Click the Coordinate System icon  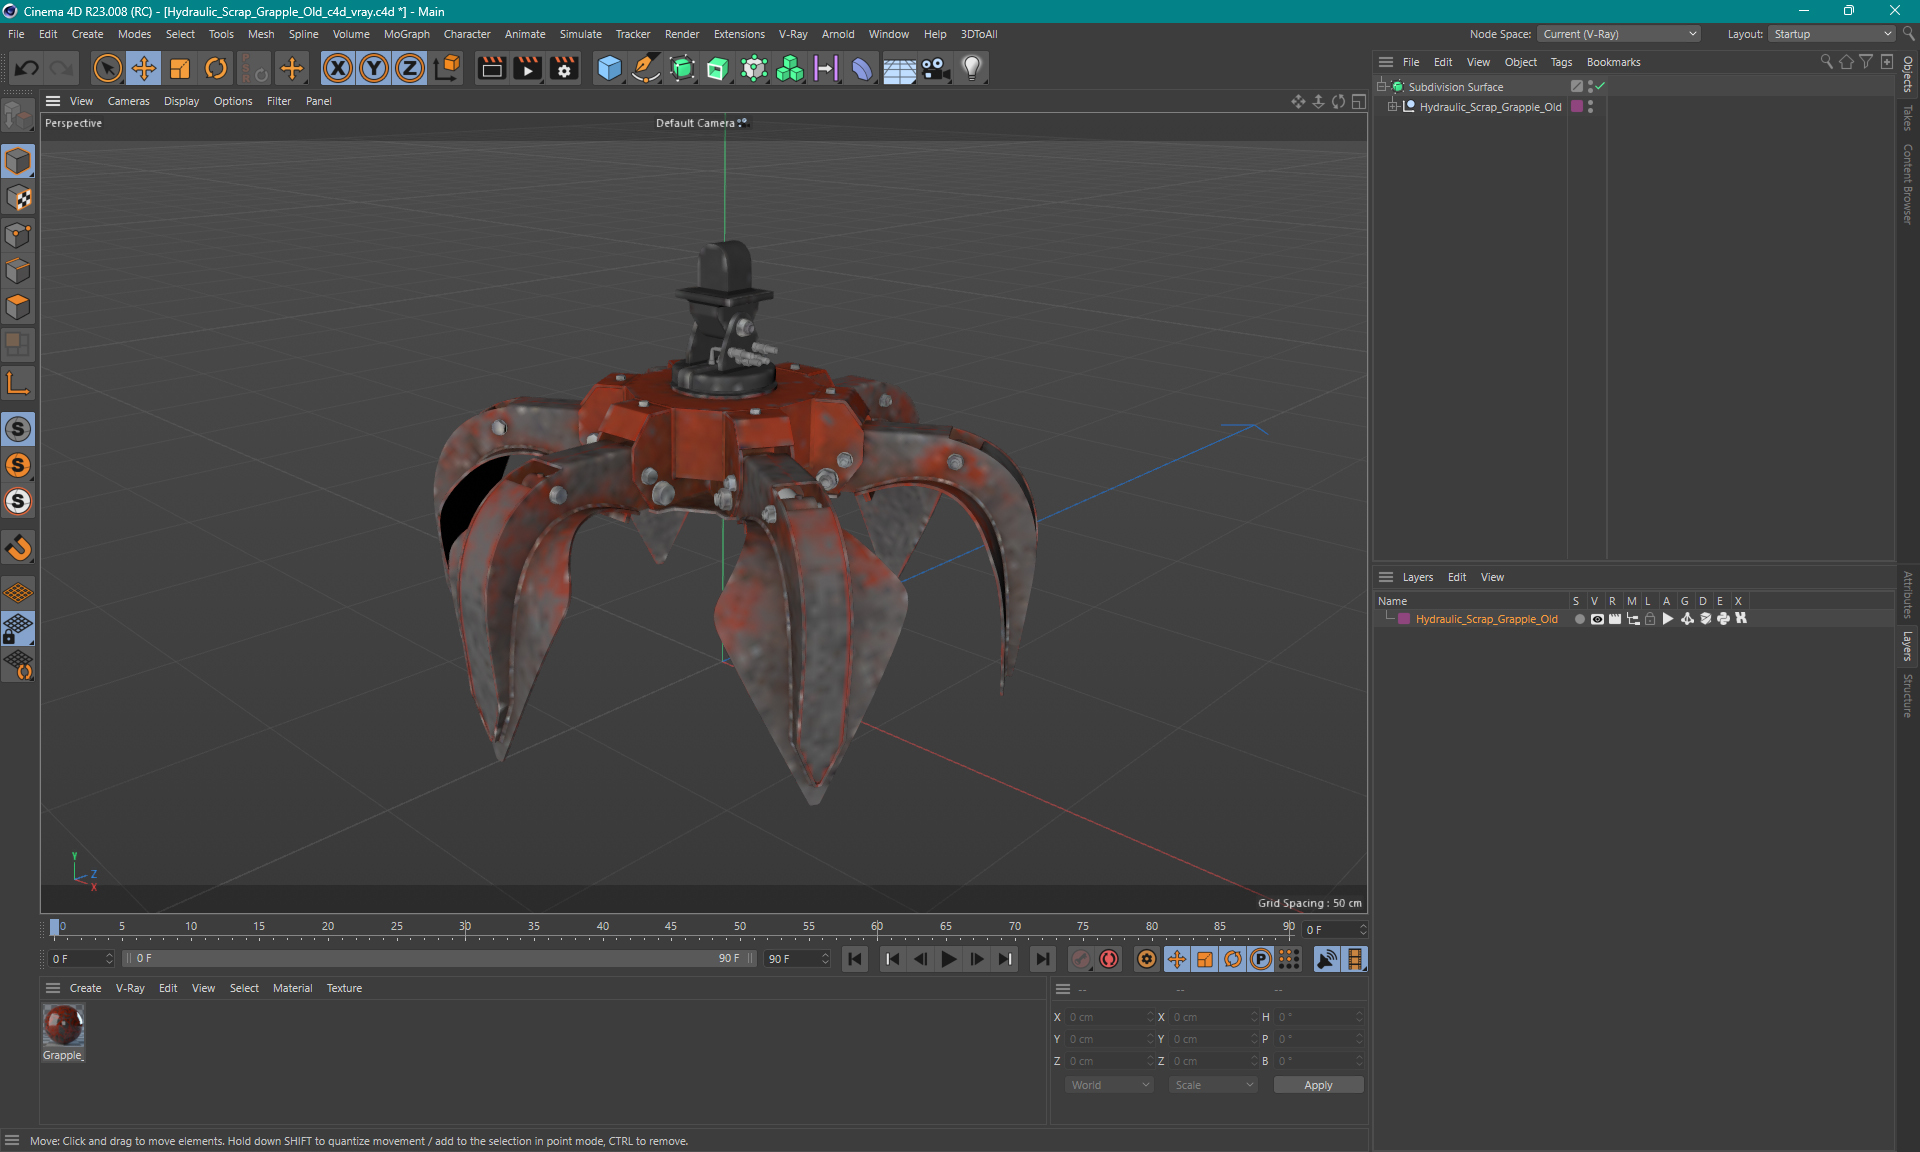pyautogui.click(x=448, y=68)
